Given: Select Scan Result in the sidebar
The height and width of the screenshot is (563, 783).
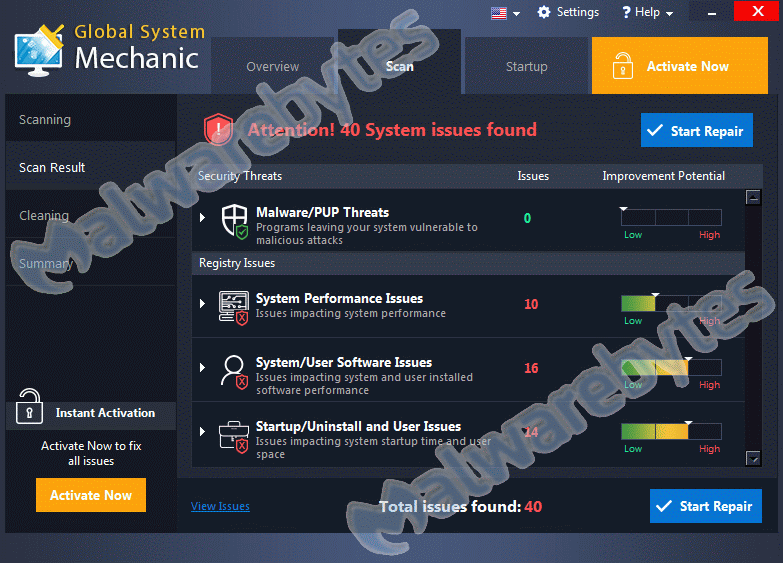Looking at the screenshot, I should (x=90, y=167).
